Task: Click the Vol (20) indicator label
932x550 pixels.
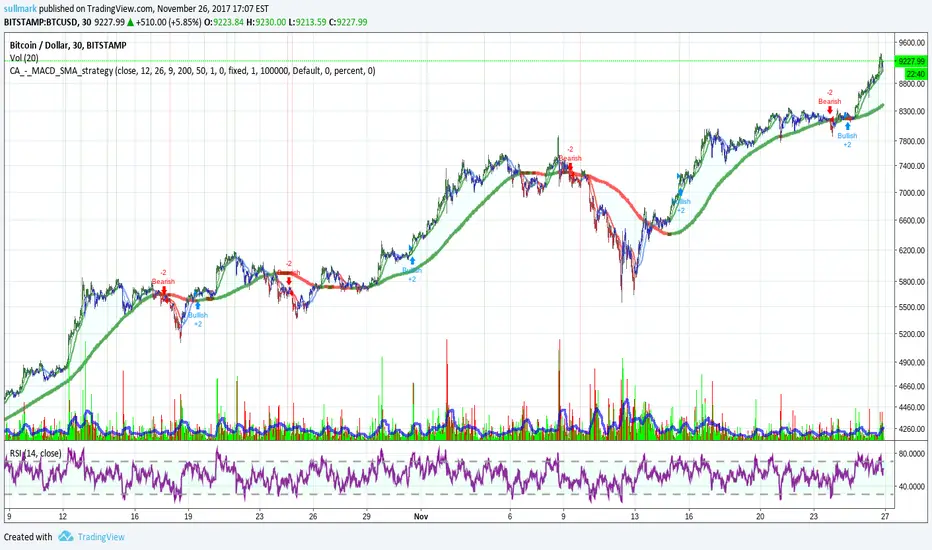Action: coord(24,58)
